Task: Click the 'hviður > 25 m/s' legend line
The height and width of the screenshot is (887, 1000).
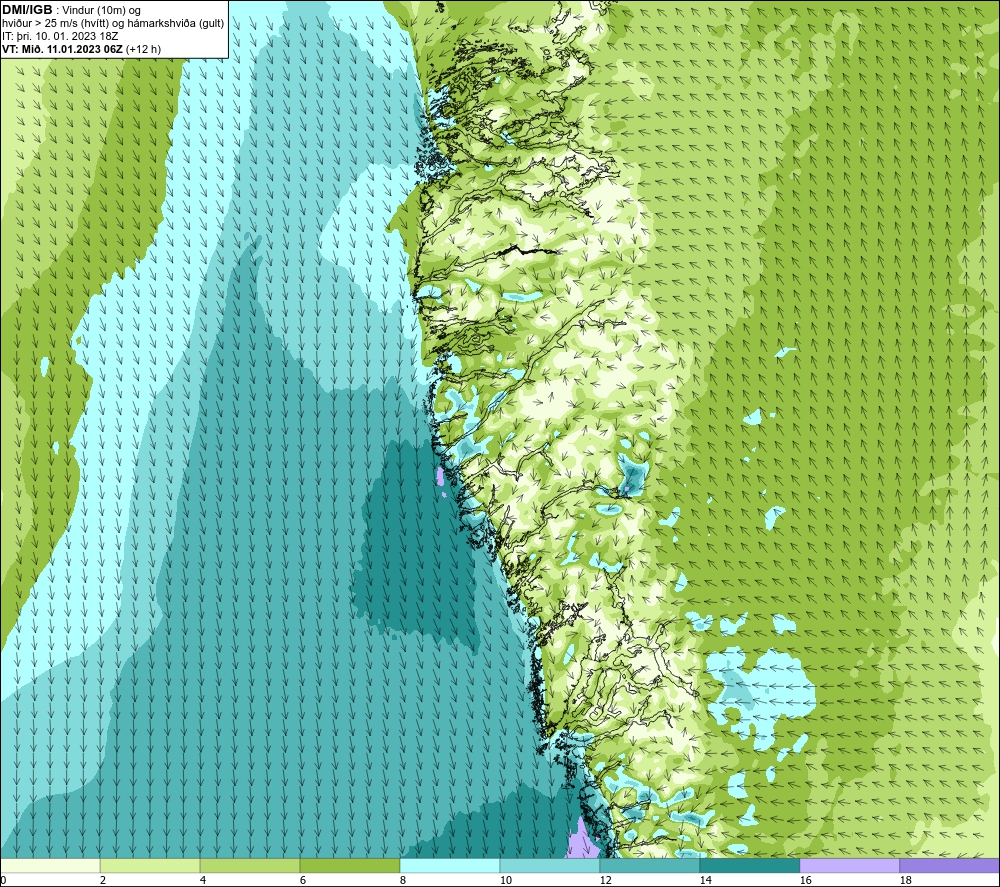Action: [x=113, y=24]
